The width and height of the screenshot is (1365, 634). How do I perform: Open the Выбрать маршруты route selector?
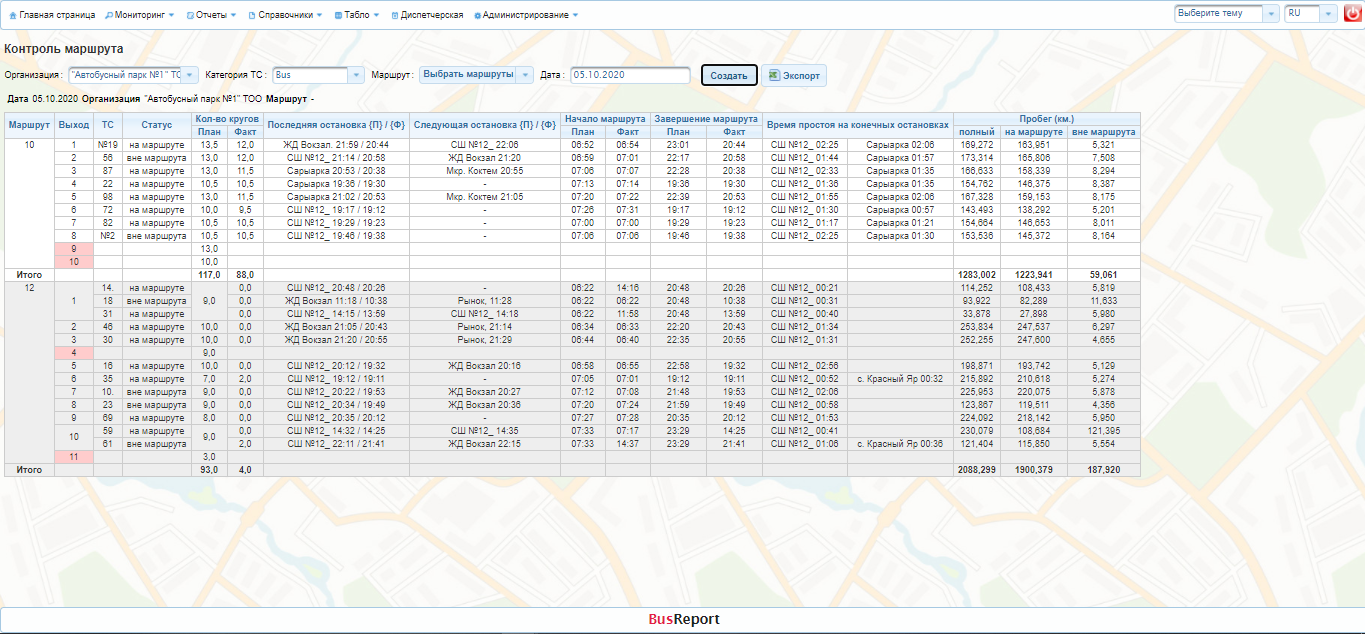(x=476, y=75)
